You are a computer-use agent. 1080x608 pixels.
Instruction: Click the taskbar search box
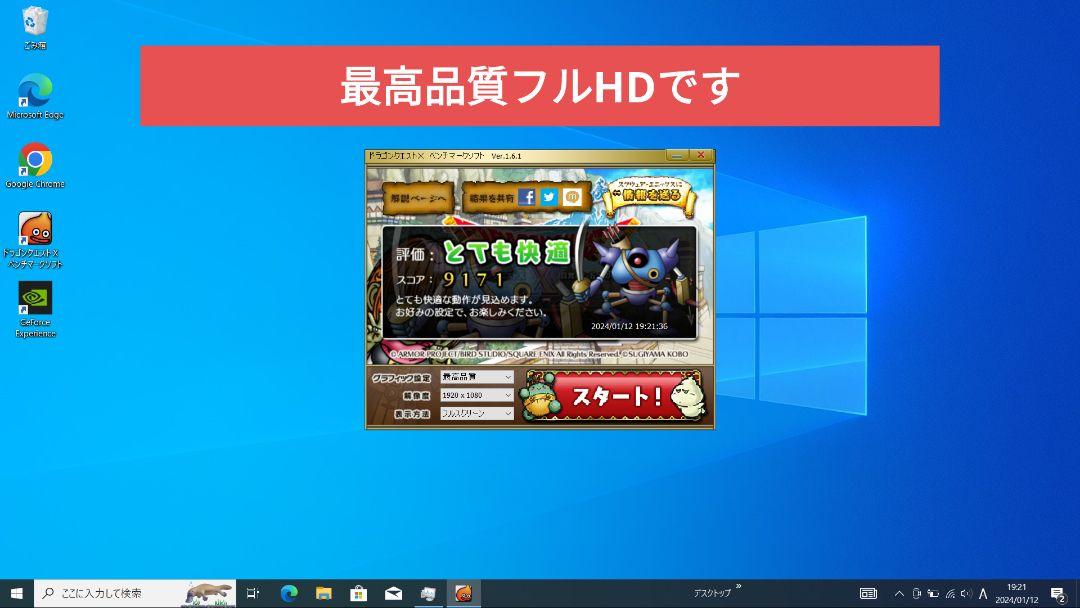(135, 593)
